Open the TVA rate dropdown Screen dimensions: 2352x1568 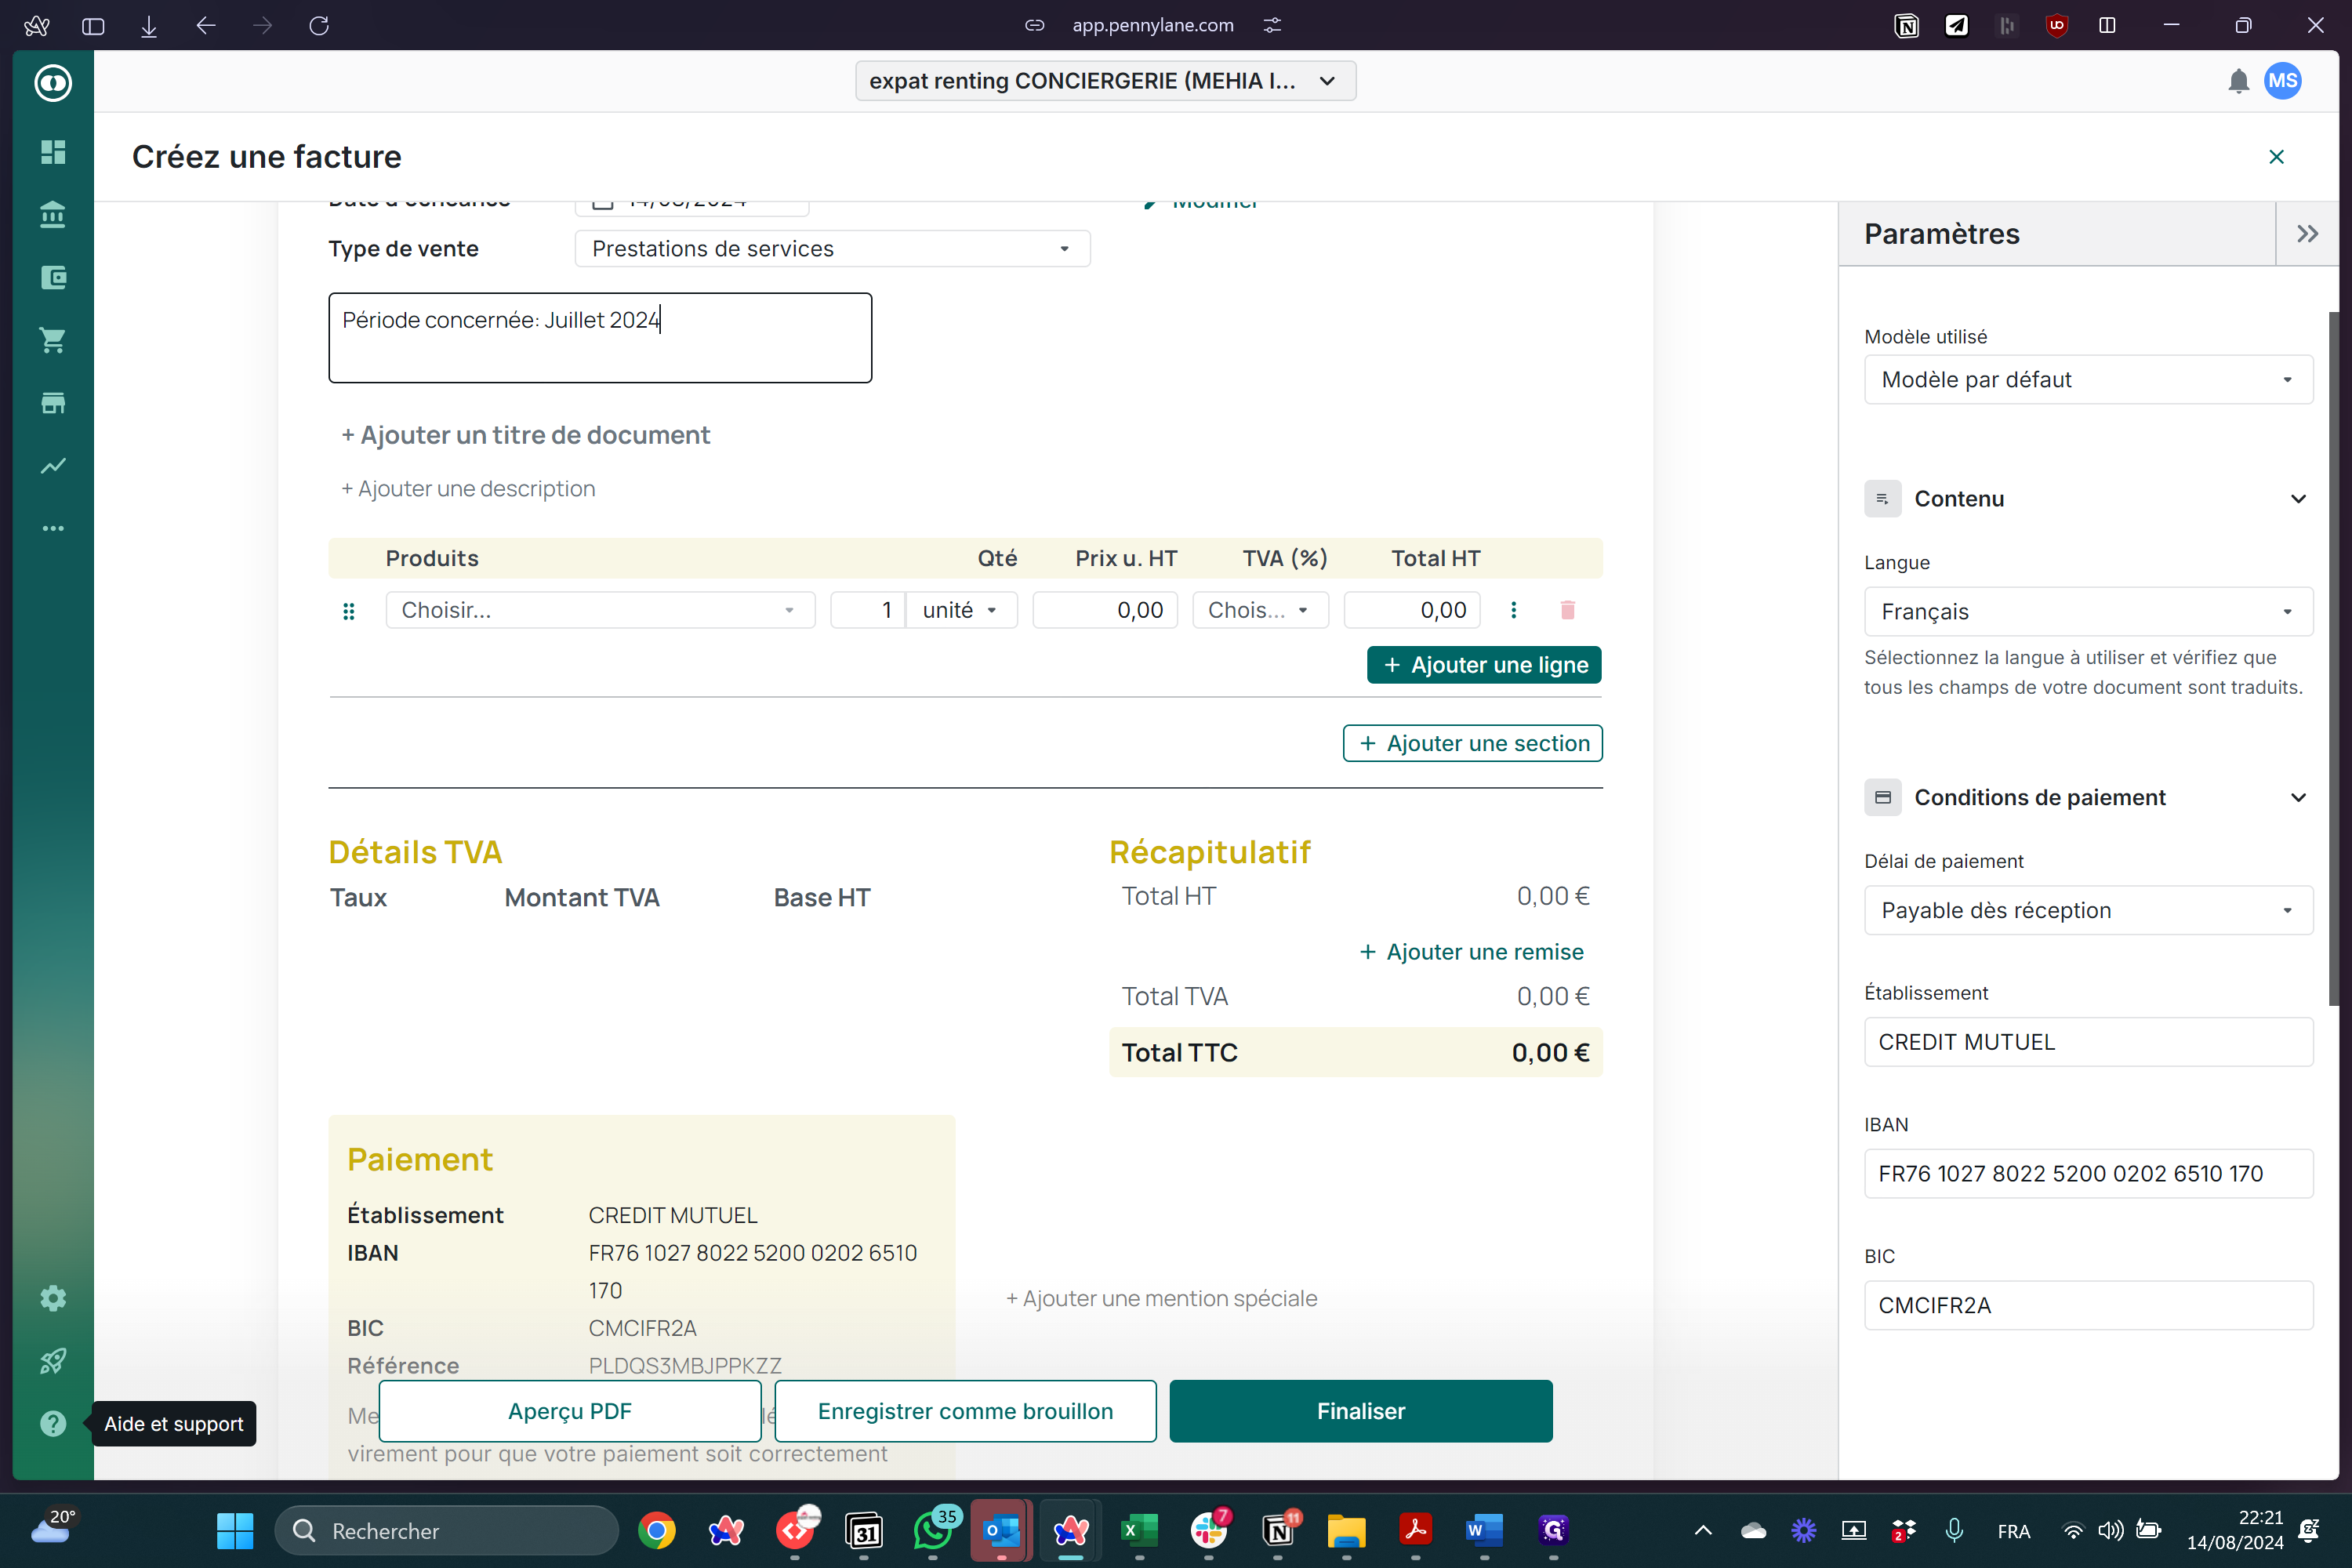click(x=1260, y=610)
